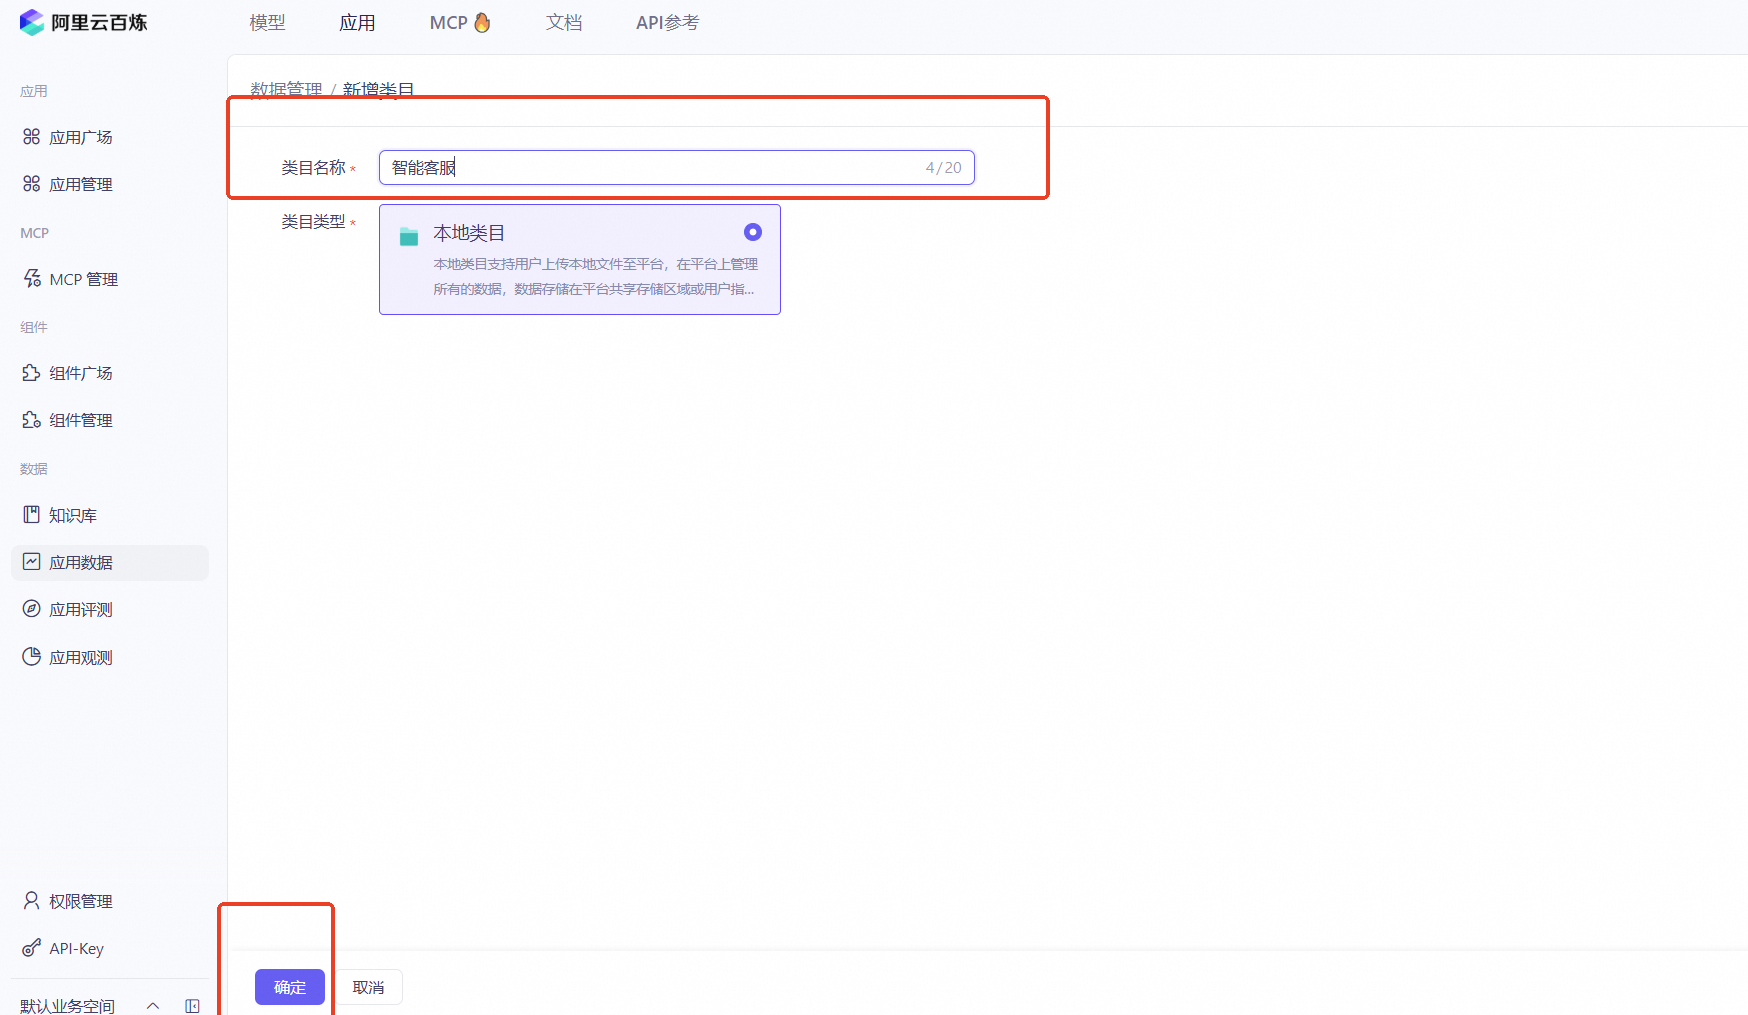Image resolution: width=1748 pixels, height=1015 pixels.
Task: Click the API-Key key icon
Action: tap(32, 948)
